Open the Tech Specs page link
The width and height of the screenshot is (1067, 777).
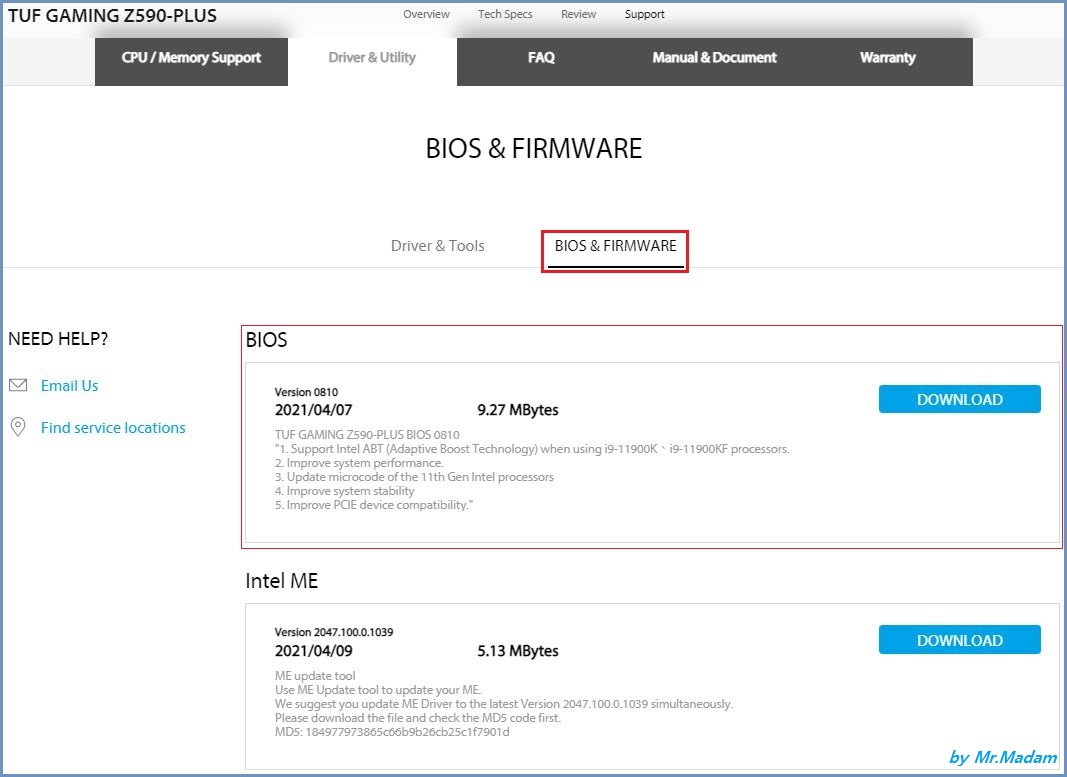pyautogui.click(x=505, y=14)
